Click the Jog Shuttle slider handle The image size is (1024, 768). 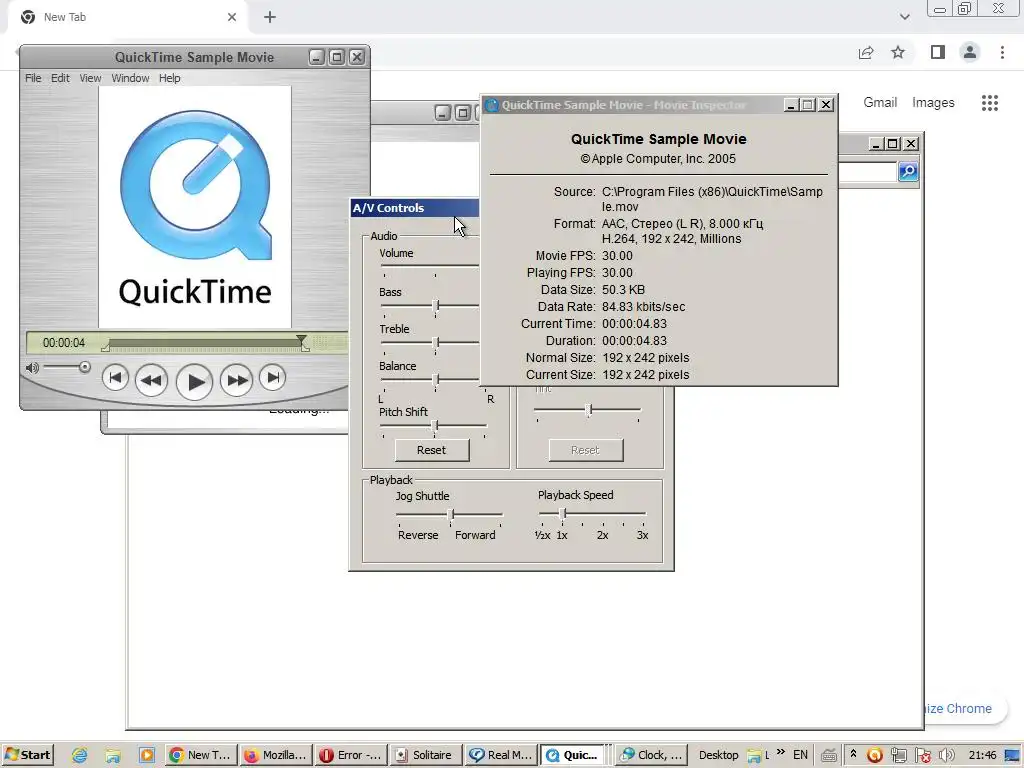tap(451, 515)
